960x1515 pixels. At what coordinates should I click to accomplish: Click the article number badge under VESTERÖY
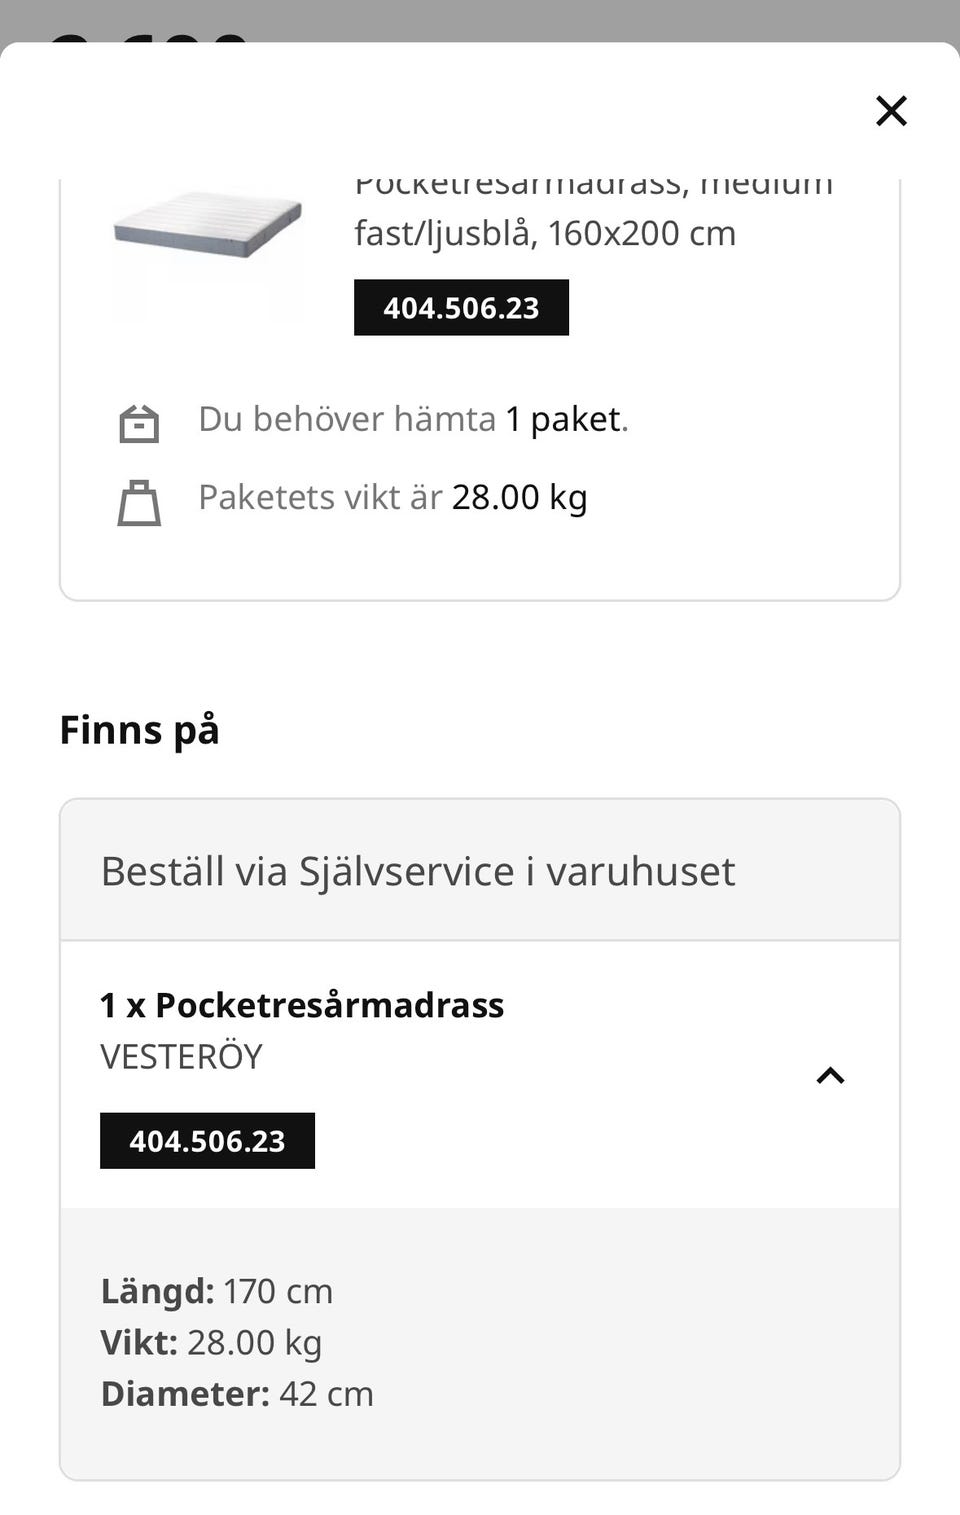pos(207,1141)
